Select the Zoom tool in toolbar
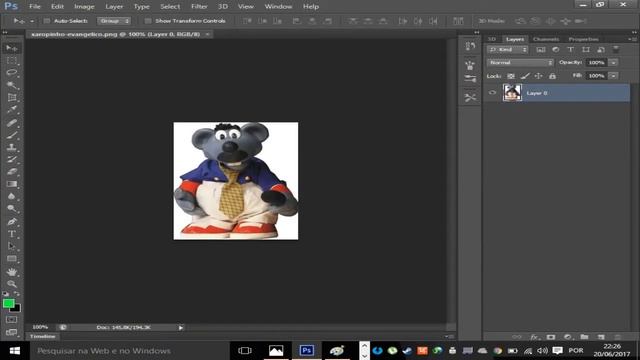Image resolution: width=640 pixels, height=360 pixels. click(x=12, y=284)
